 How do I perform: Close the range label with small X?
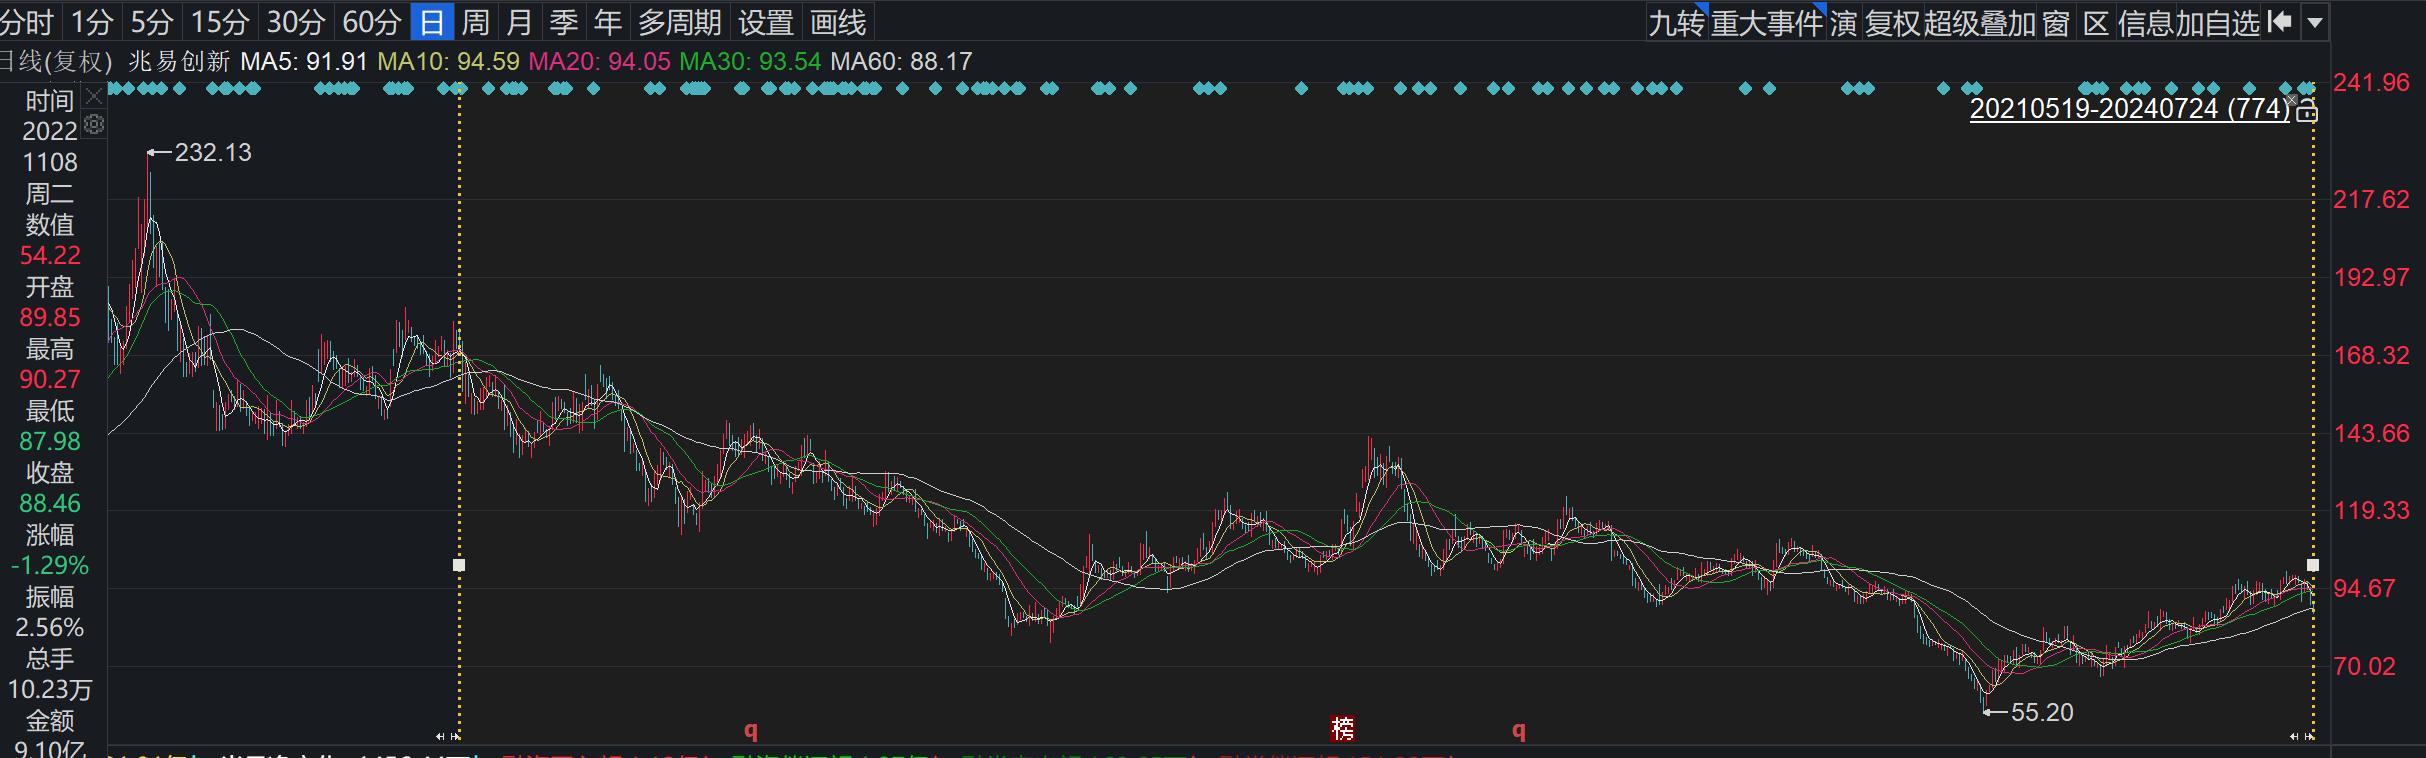point(2292,98)
